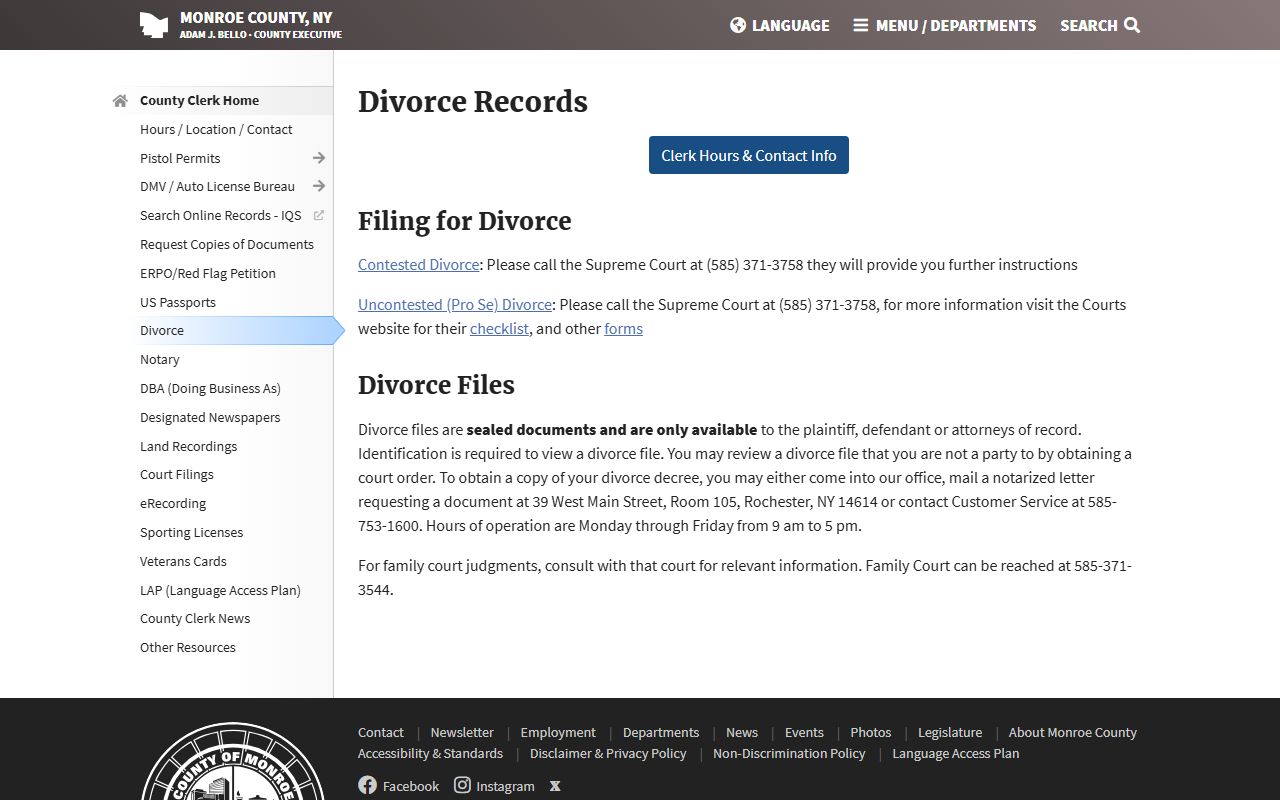
Task: Open LAP (Language Access Plan) sidebar link
Action: (x=220, y=590)
